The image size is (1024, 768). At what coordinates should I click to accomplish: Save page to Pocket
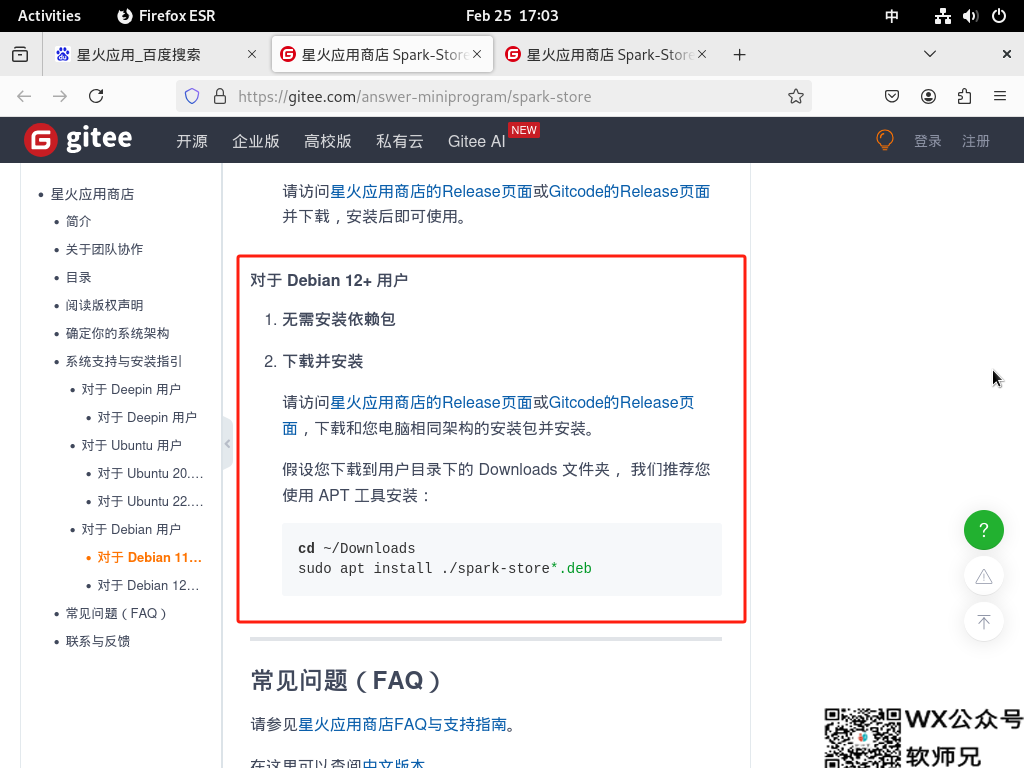[x=892, y=97]
